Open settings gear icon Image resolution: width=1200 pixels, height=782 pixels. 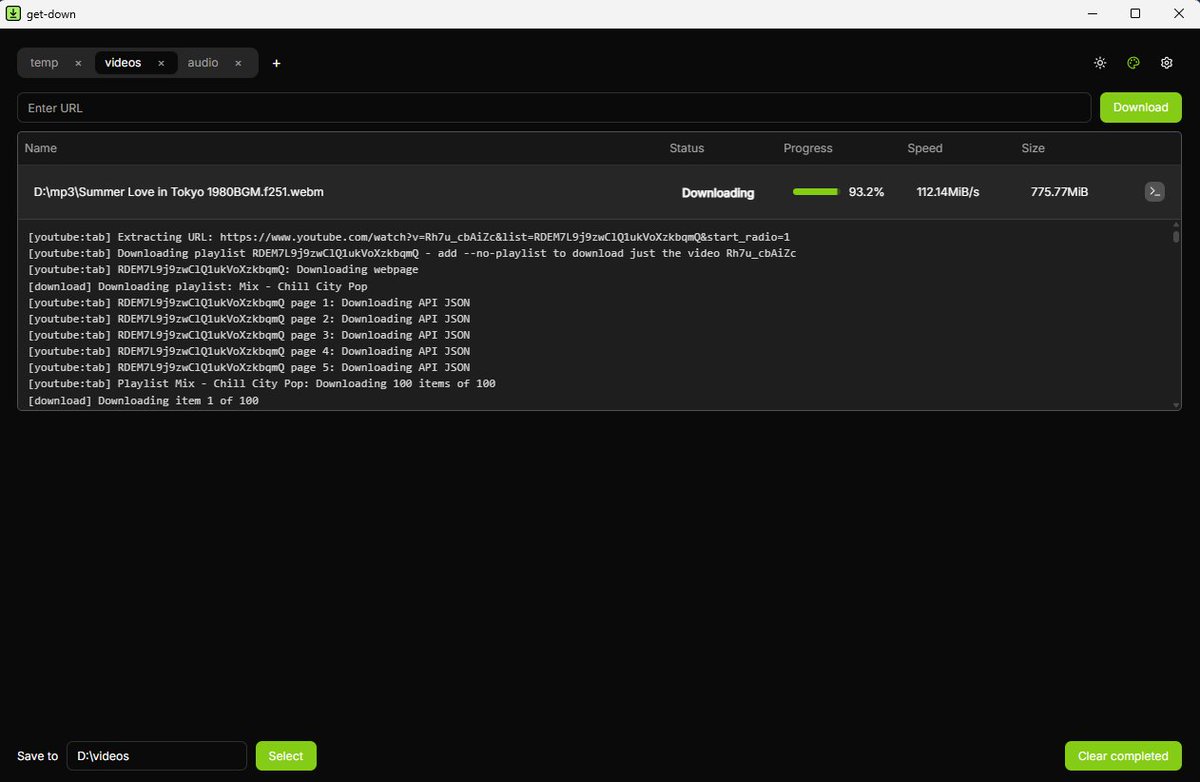coord(1166,63)
